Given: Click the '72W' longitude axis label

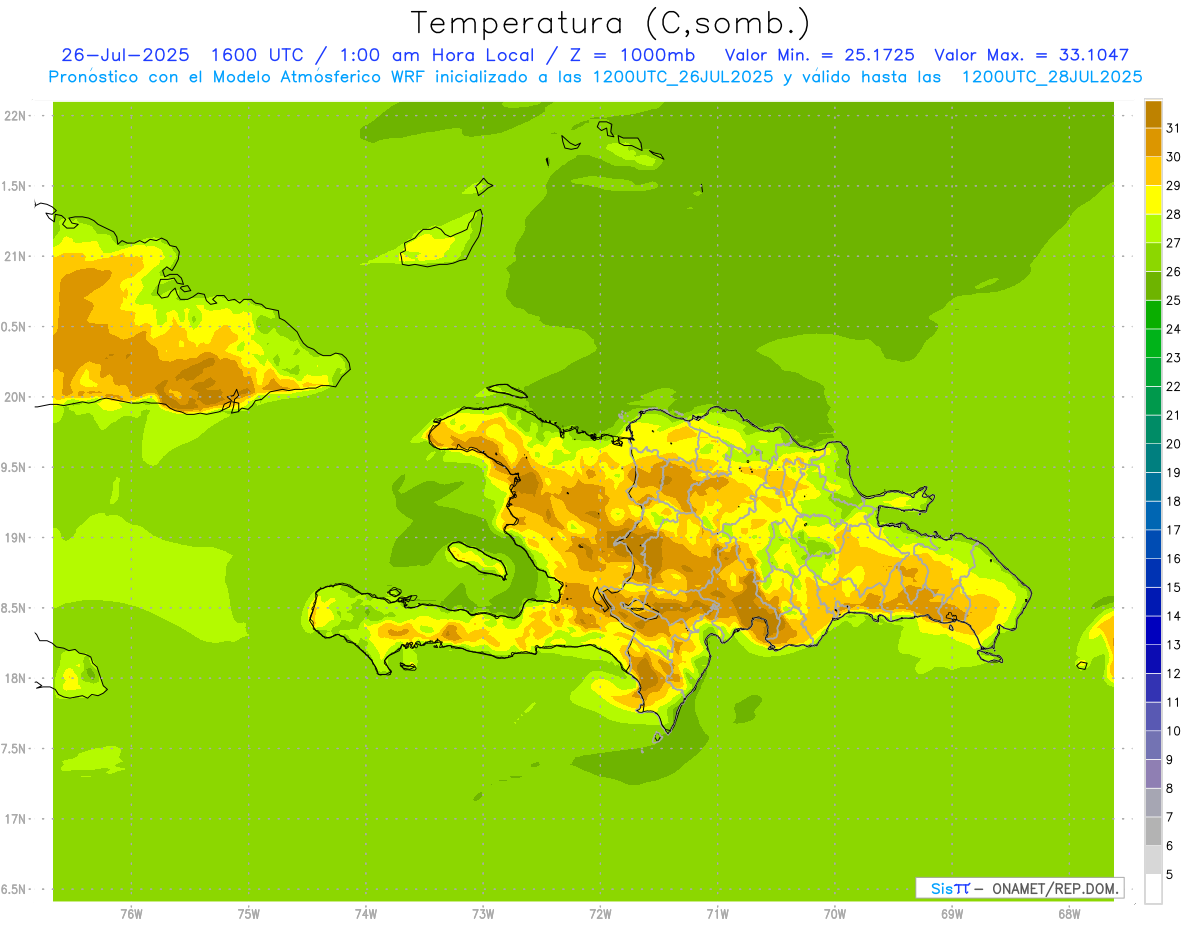Looking at the screenshot, I should [600, 914].
